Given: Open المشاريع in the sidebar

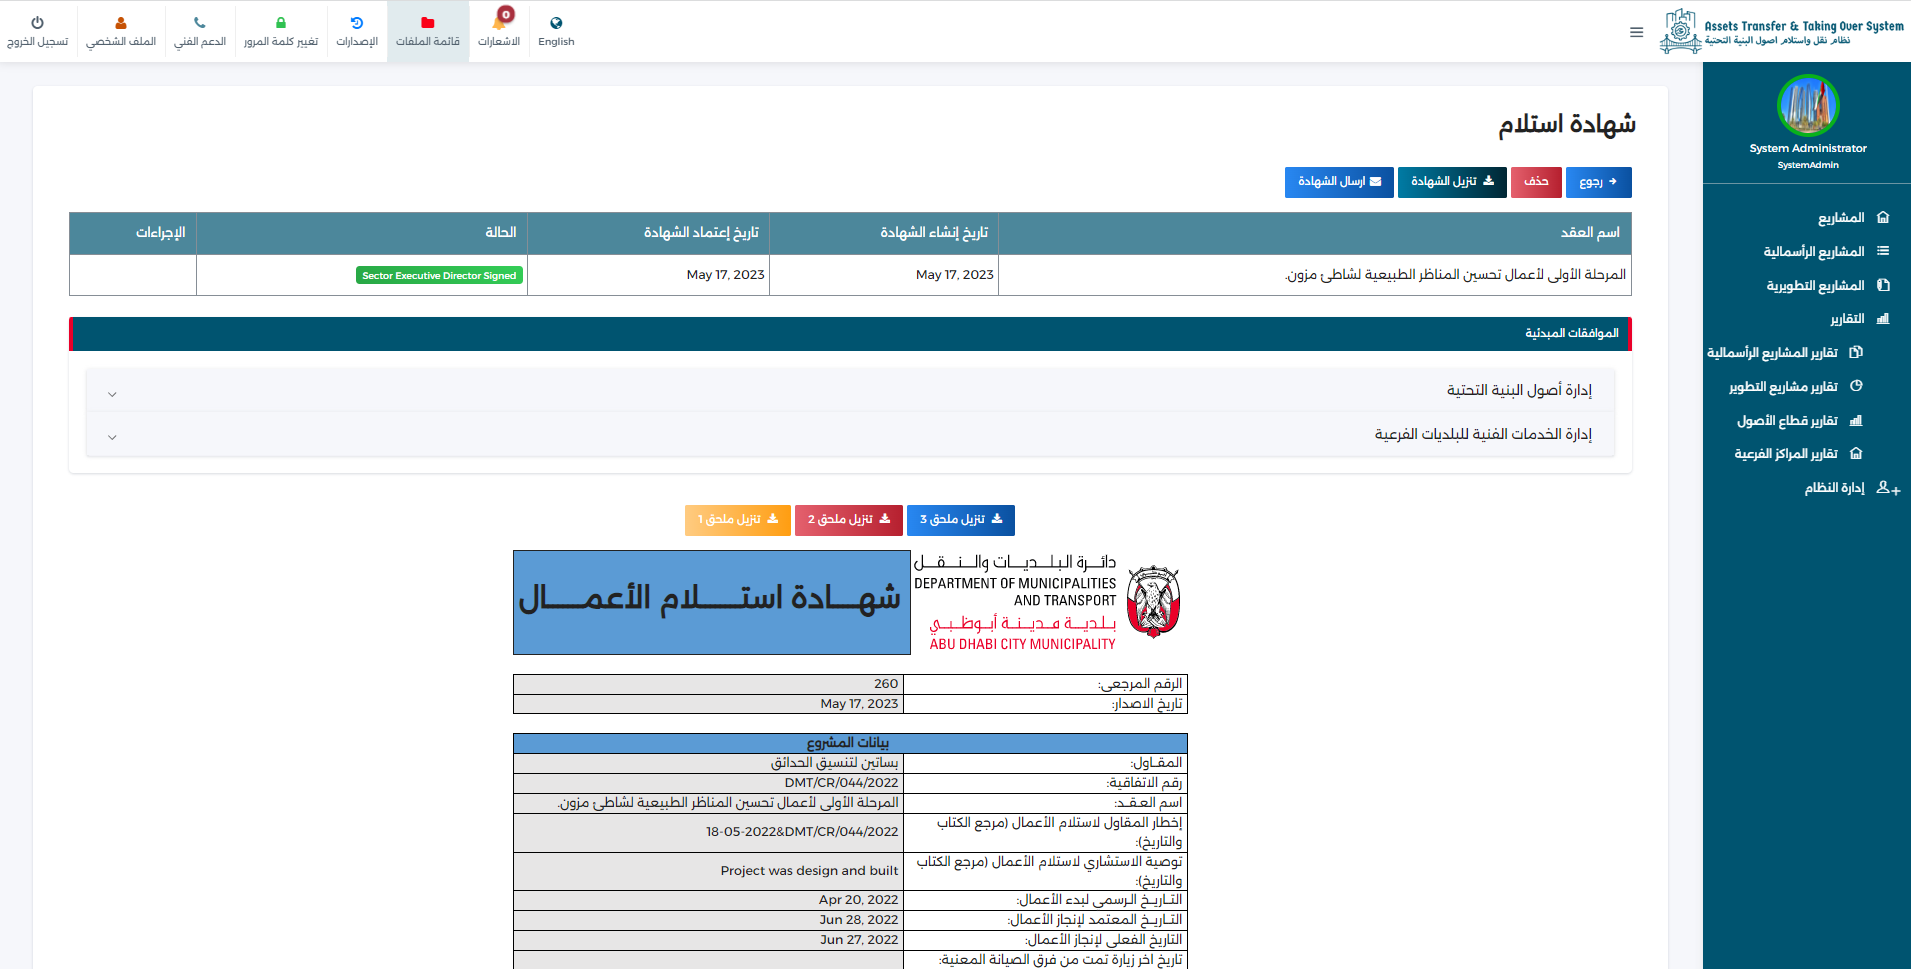Looking at the screenshot, I should point(1841,218).
